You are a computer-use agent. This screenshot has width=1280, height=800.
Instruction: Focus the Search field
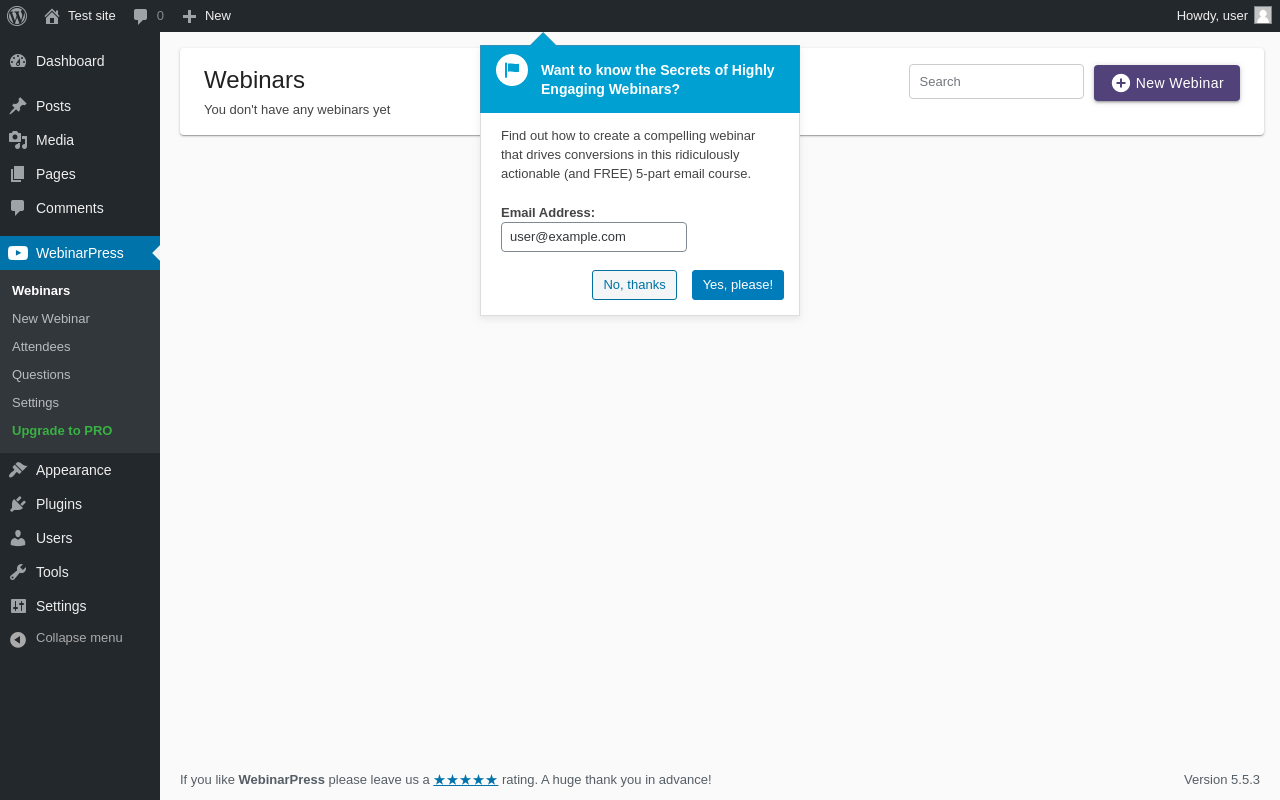pos(996,81)
